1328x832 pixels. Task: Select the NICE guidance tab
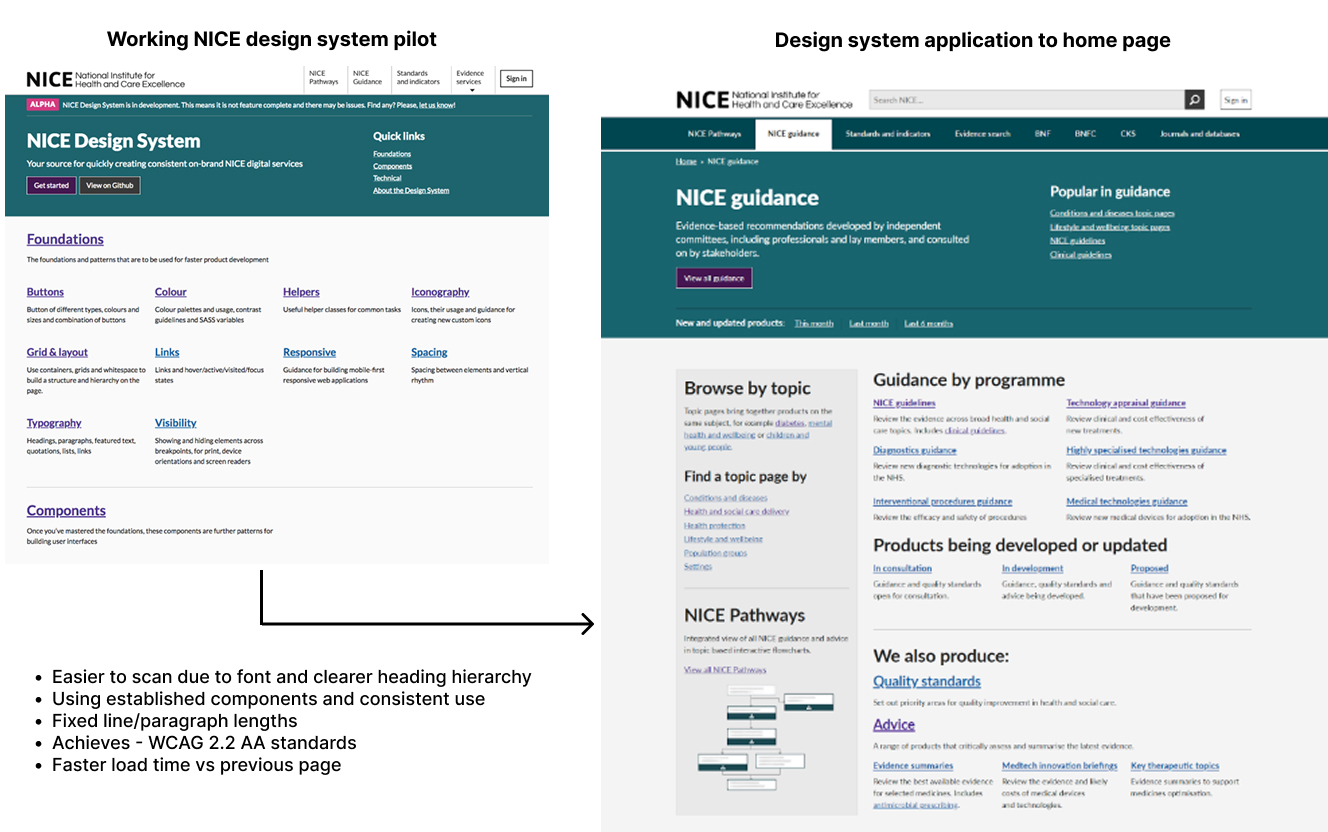(x=793, y=134)
